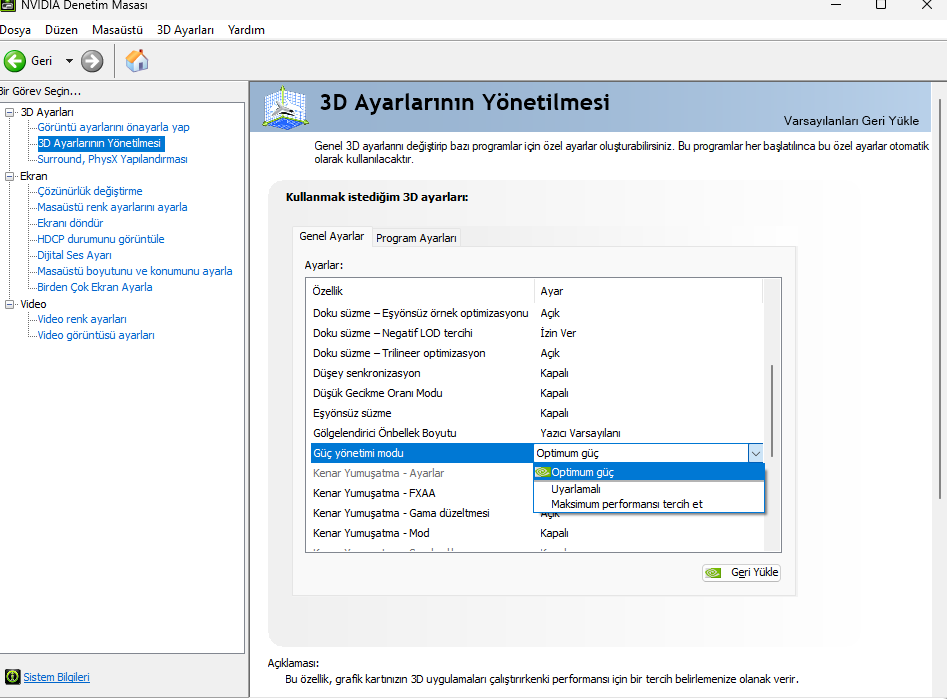
Task: Open Video görüntüsü ayarları page
Action: 96,335
